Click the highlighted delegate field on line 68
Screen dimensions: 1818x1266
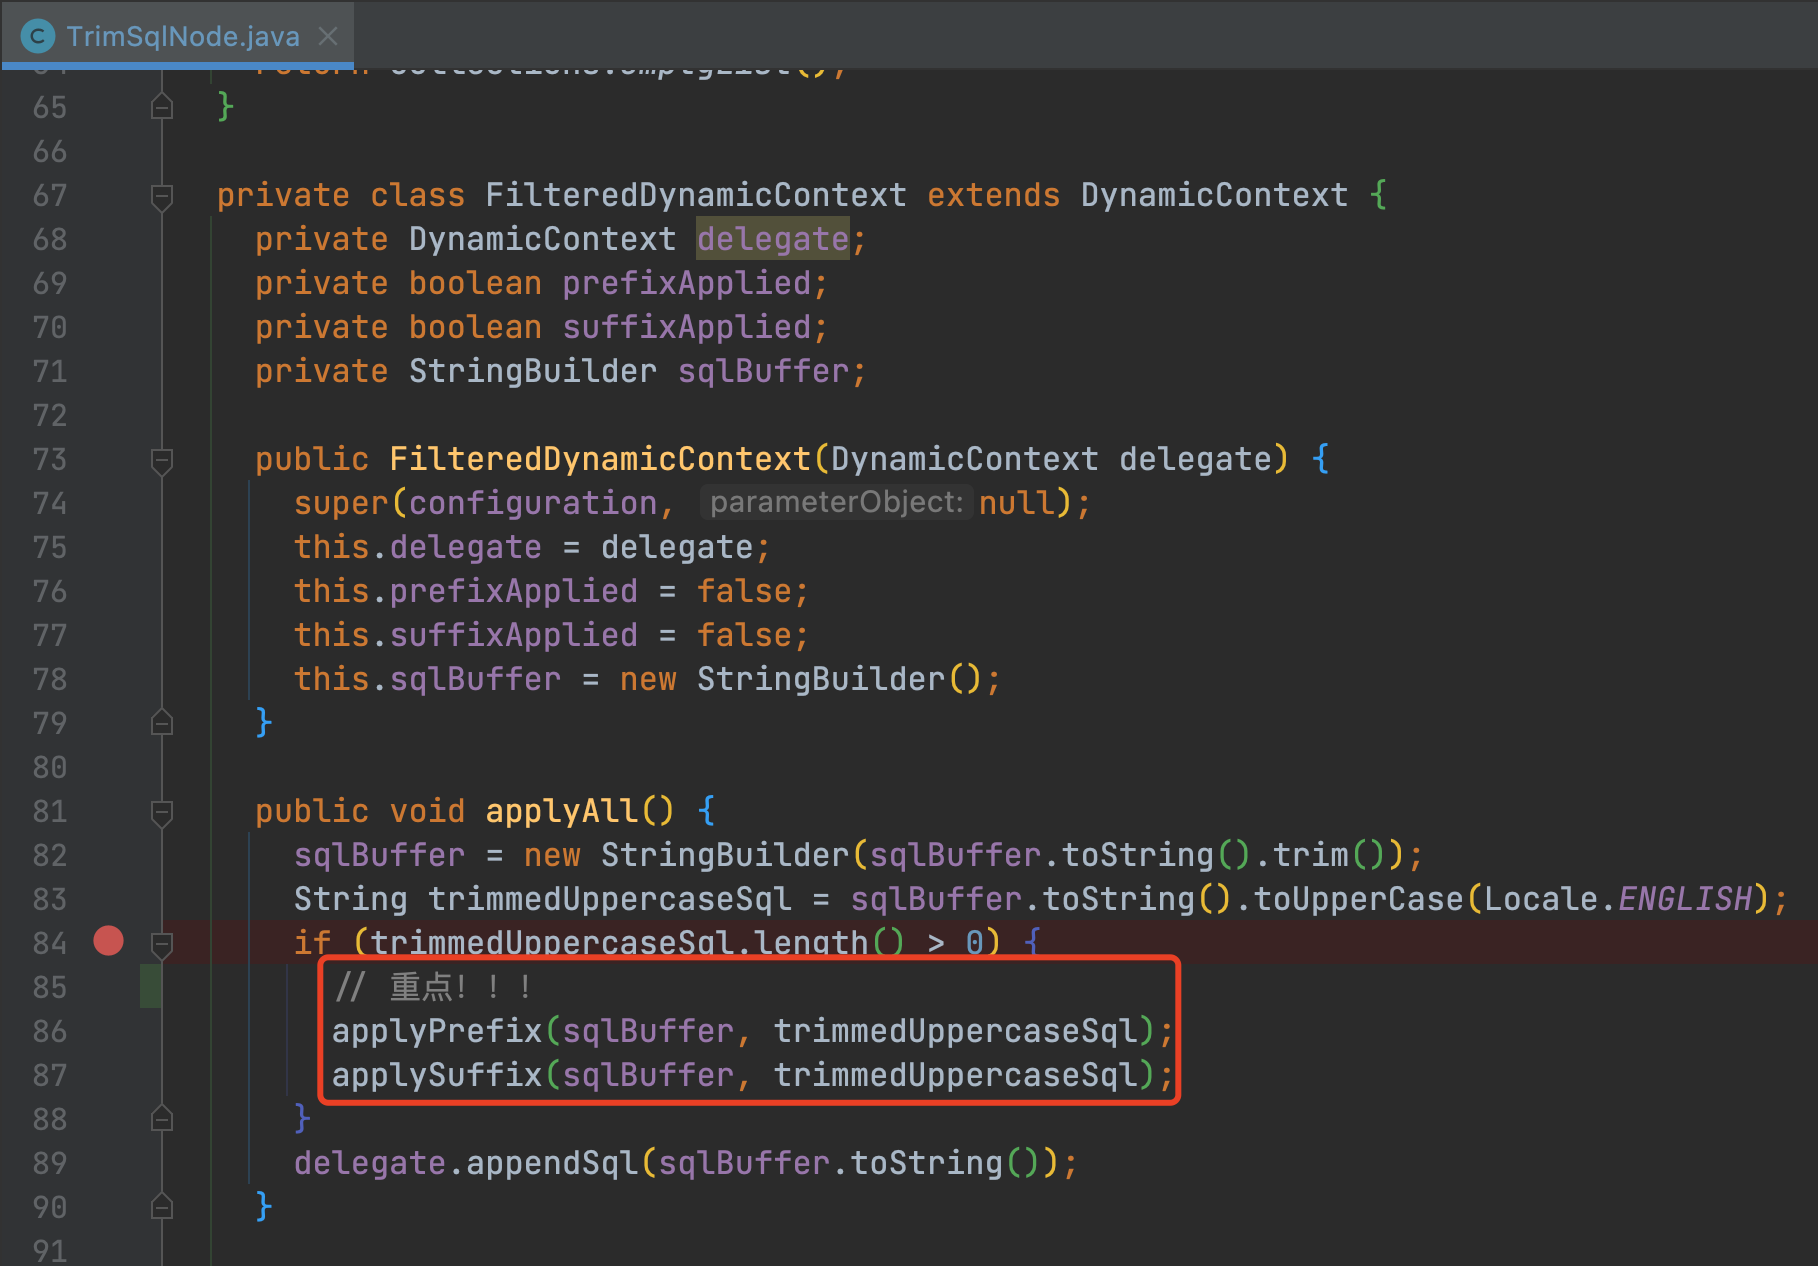point(773,239)
